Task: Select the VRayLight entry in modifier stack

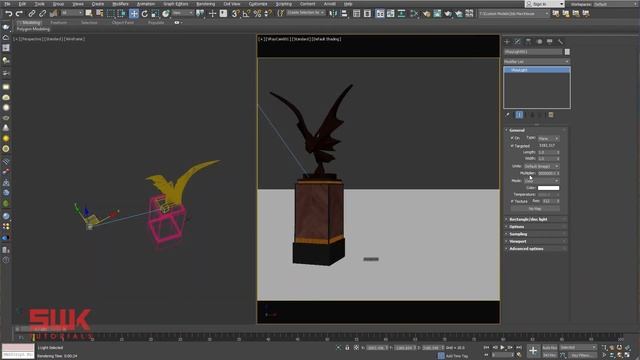Action: tap(537, 70)
